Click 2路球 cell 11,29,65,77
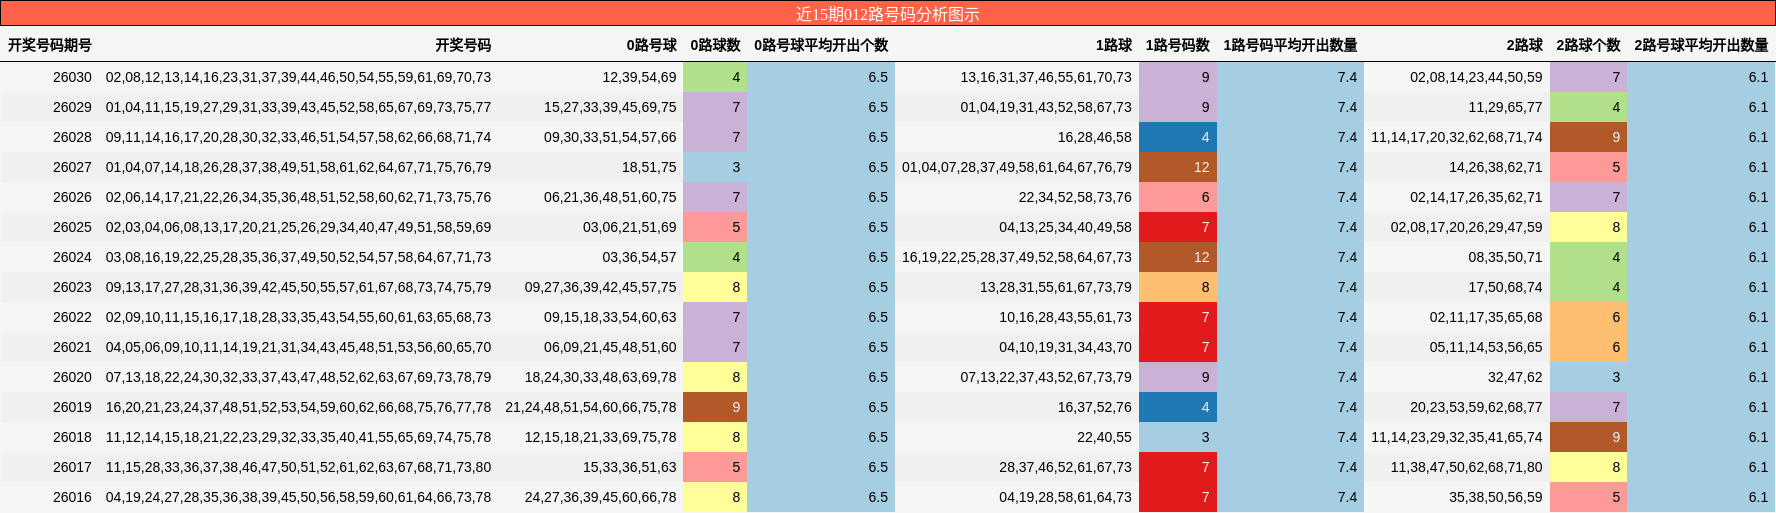Image resolution: width=1776 pixels, height=513 pixels. click(1506, 107)
